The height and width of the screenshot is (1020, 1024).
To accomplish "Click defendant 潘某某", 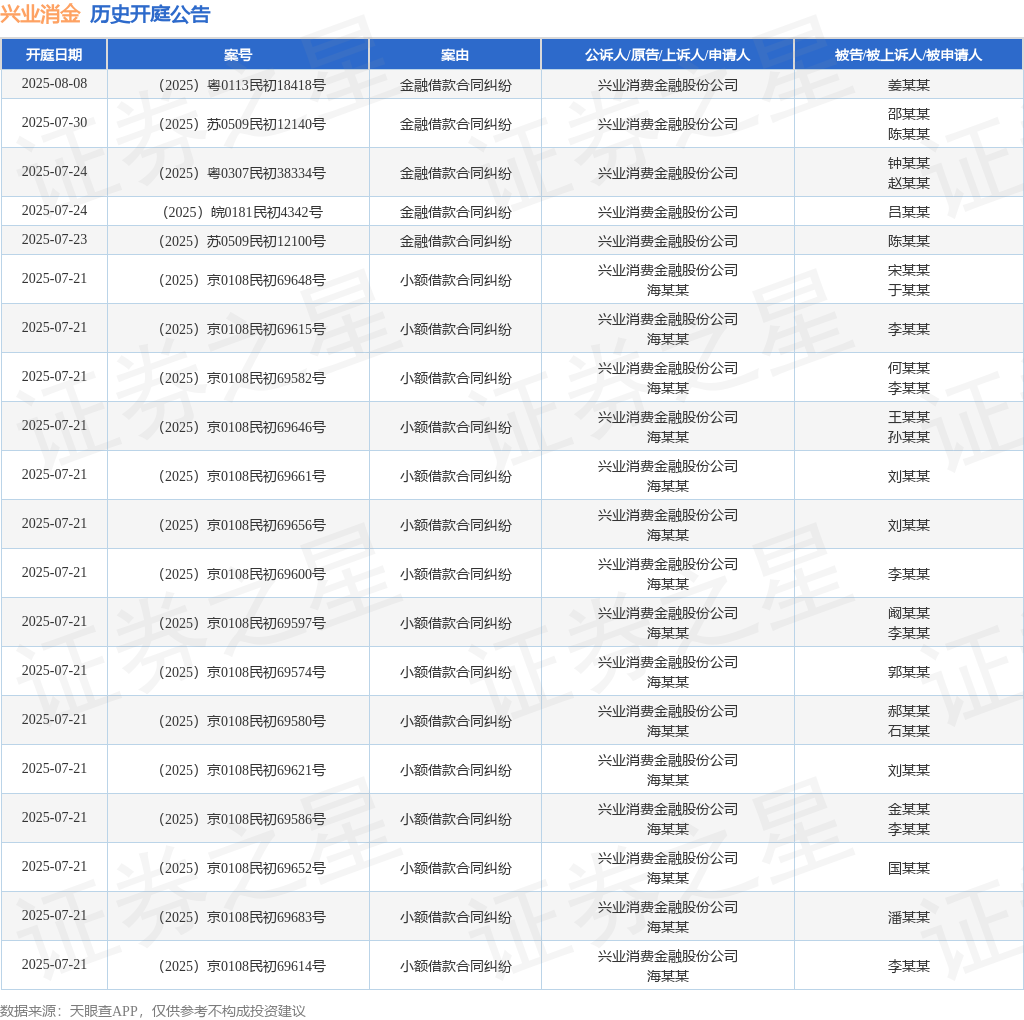I will tap(908, 917).
